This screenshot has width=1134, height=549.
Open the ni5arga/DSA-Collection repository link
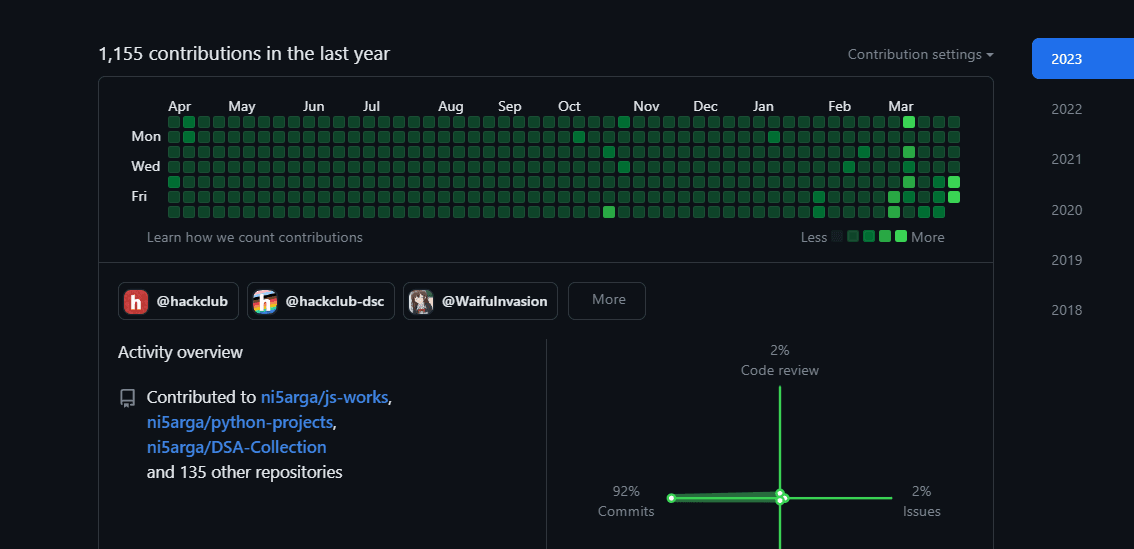pyautogui.click(x=236, y=447)
